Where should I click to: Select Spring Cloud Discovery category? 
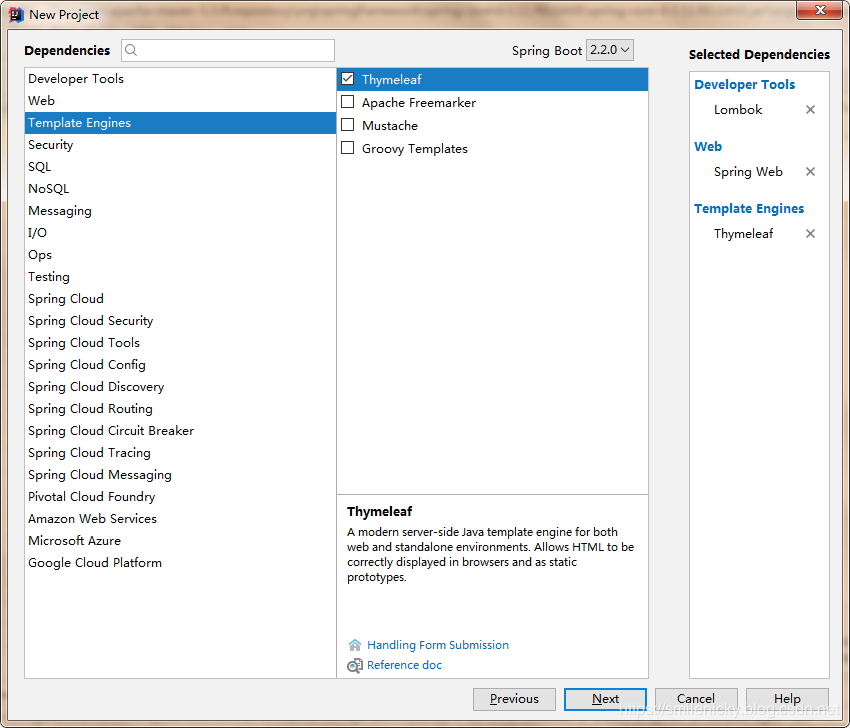(180, 387)
